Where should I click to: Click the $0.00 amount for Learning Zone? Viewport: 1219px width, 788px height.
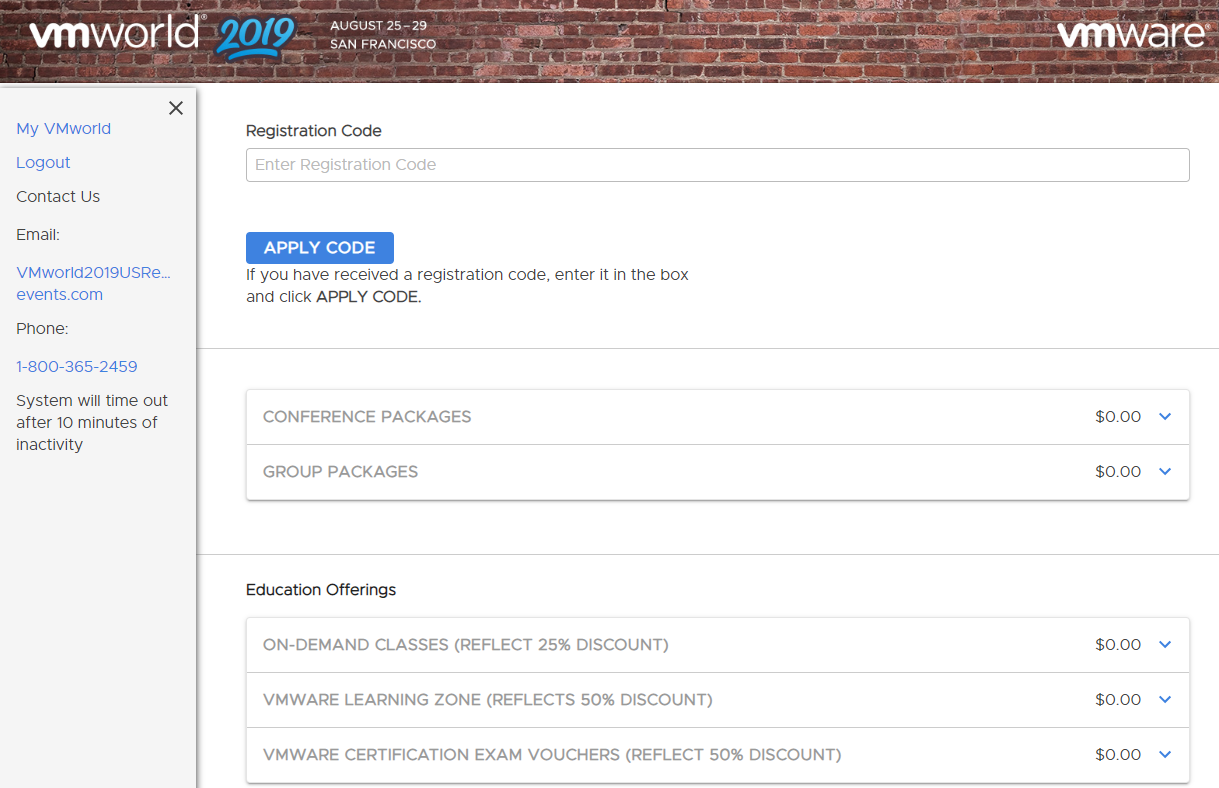pyautogui.click(x=1118, y=700)
